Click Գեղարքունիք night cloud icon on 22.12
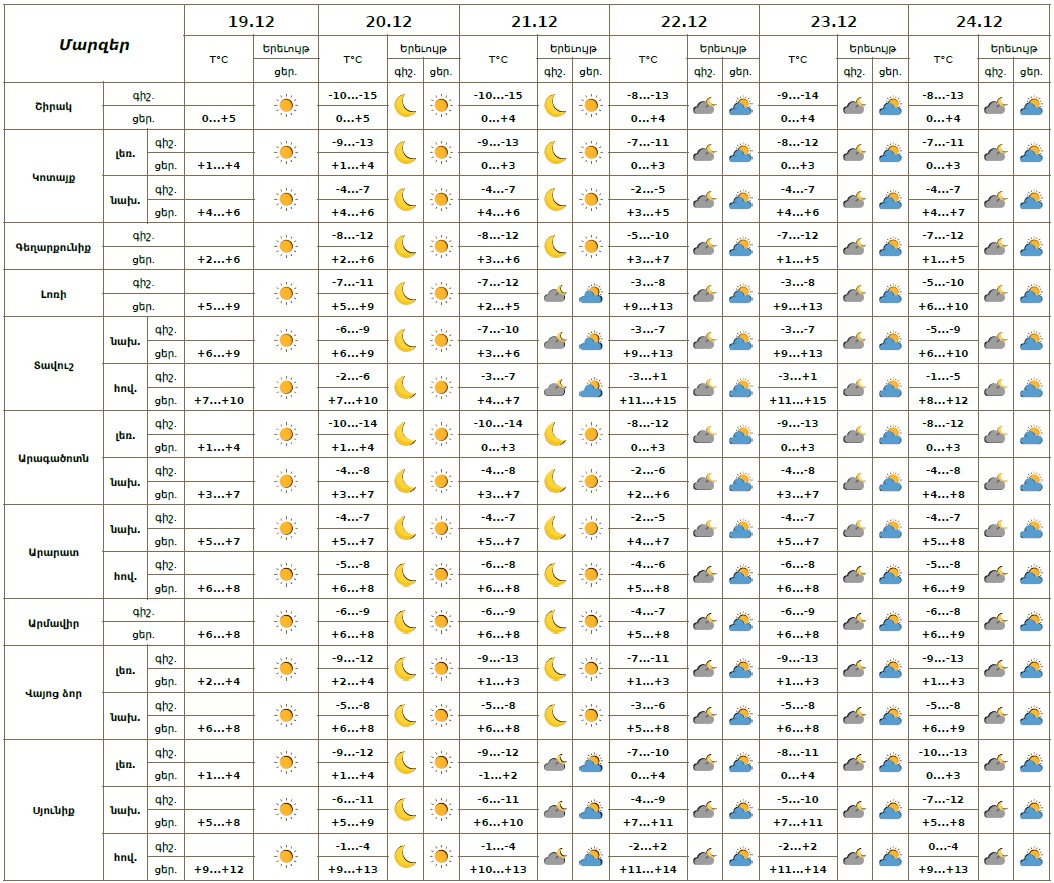Viewport: 1054px width, 883px height. tap(704, 246)
